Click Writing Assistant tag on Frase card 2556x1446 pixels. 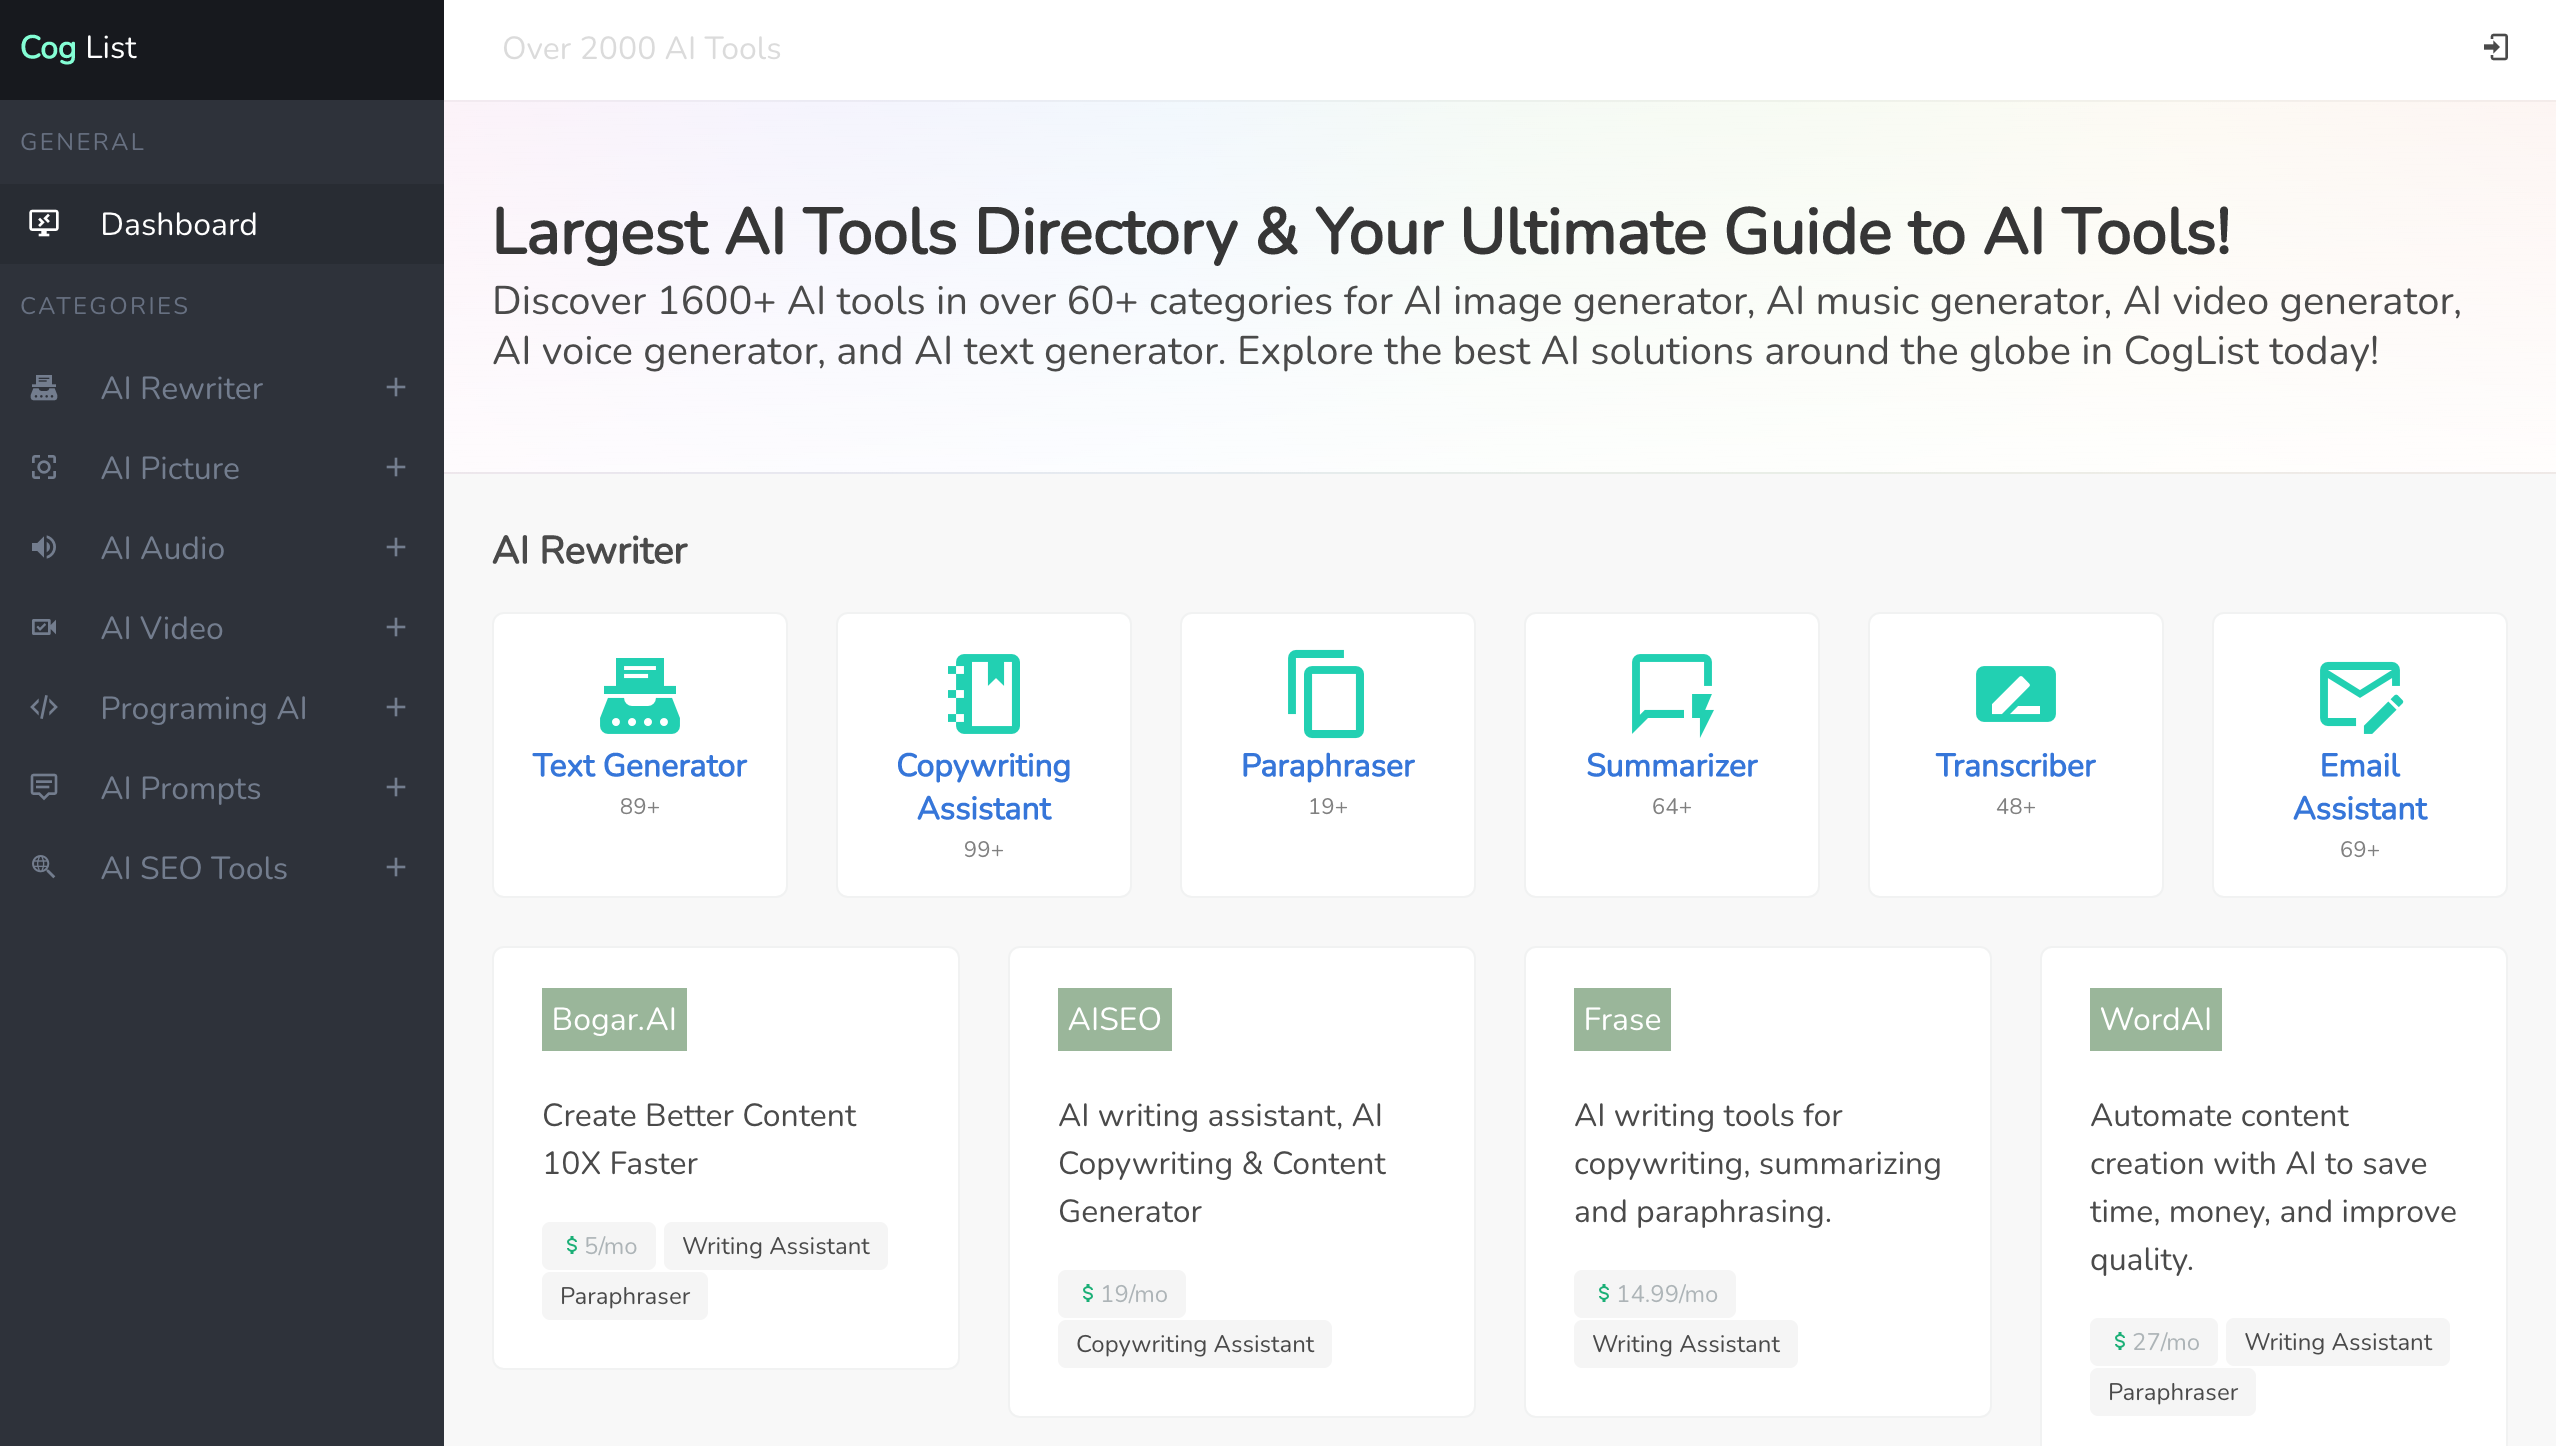pyautogui.click(x=1686, y=1343)
